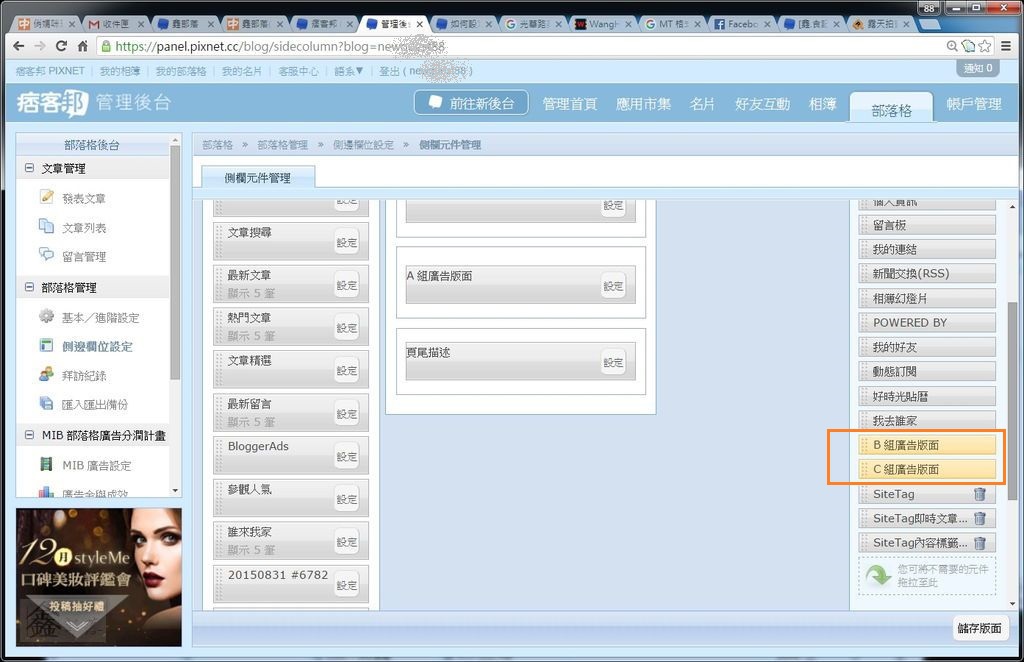Open 設定 for the BloggerAds widget
This screenshot has width=1024, height=662.
pos(347,456)
